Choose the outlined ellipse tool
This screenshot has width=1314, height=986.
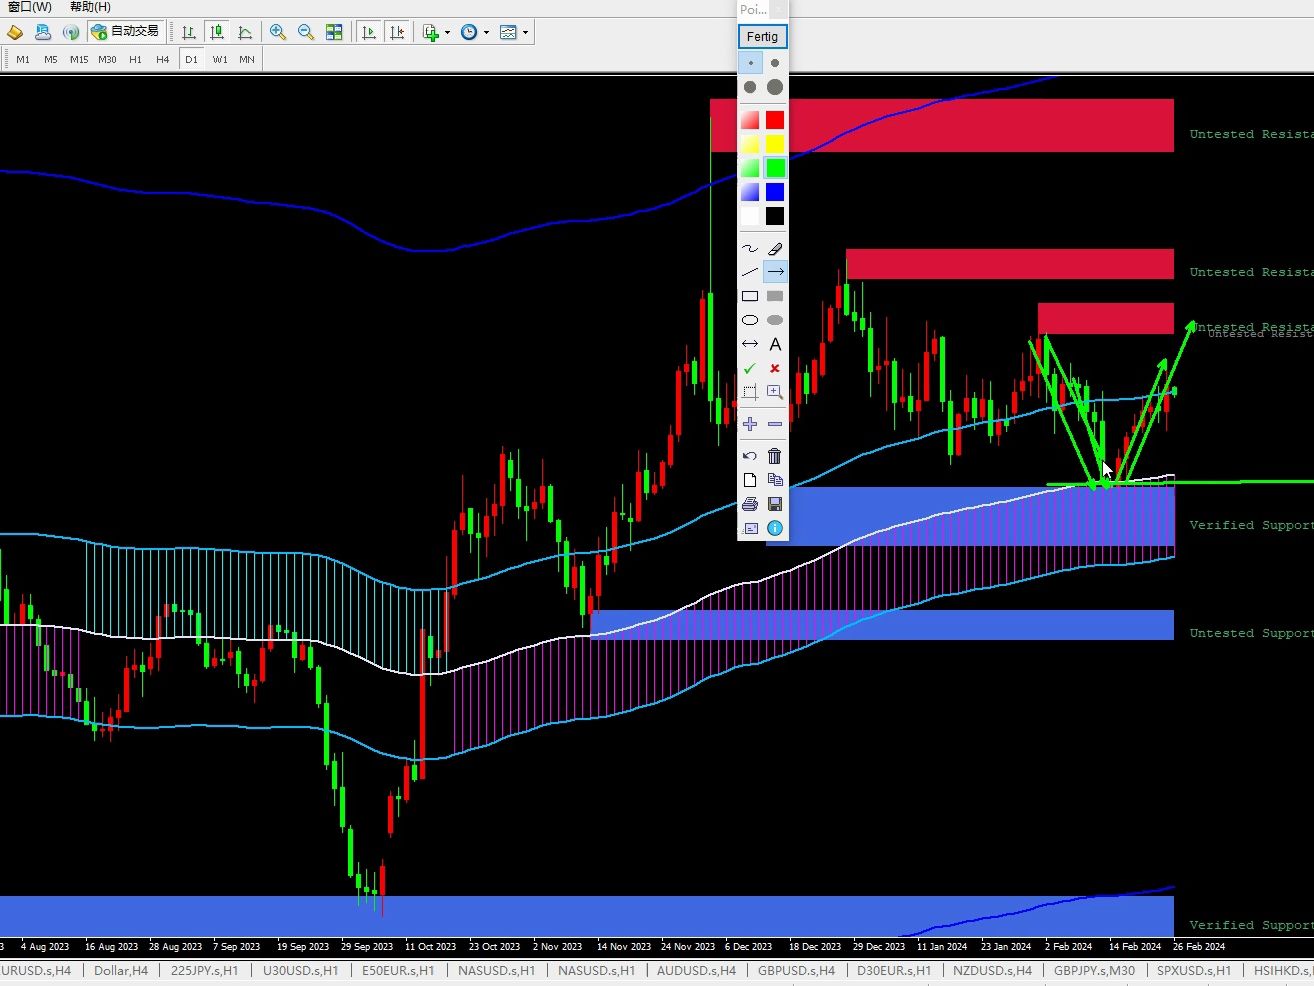tap(750, 320)
